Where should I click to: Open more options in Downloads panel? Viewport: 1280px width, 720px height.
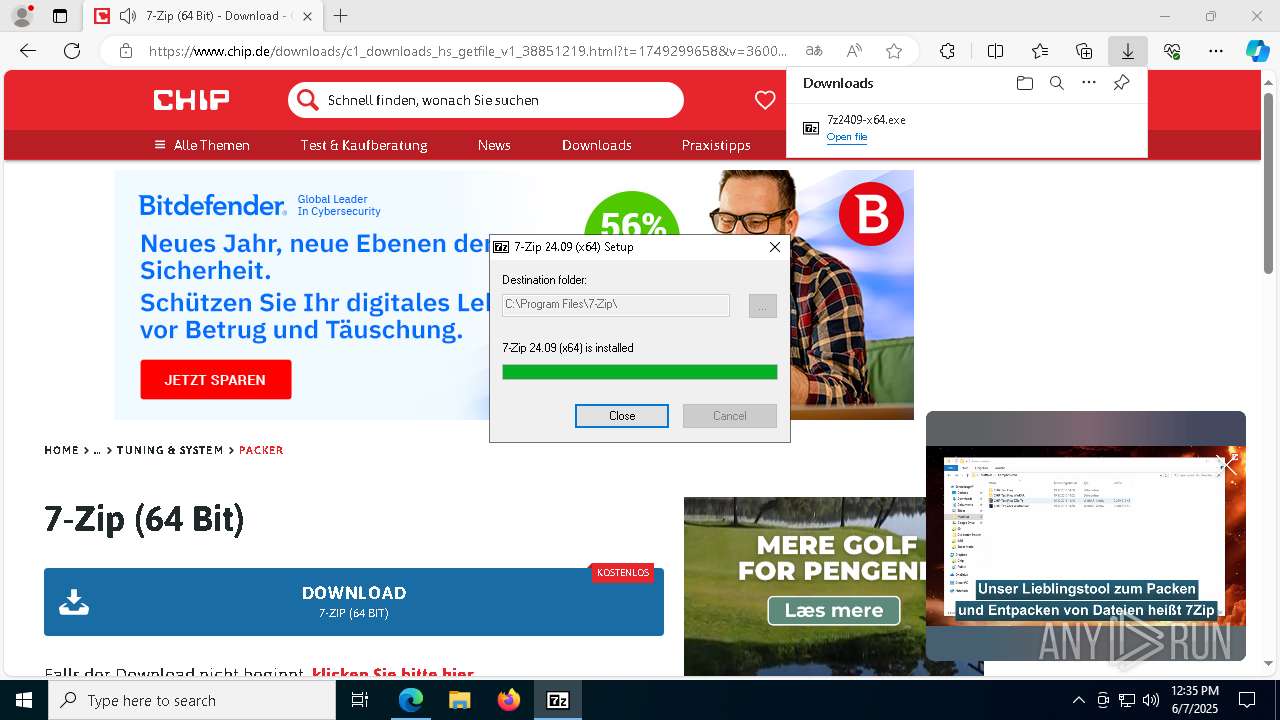[x=1089, y=83]
